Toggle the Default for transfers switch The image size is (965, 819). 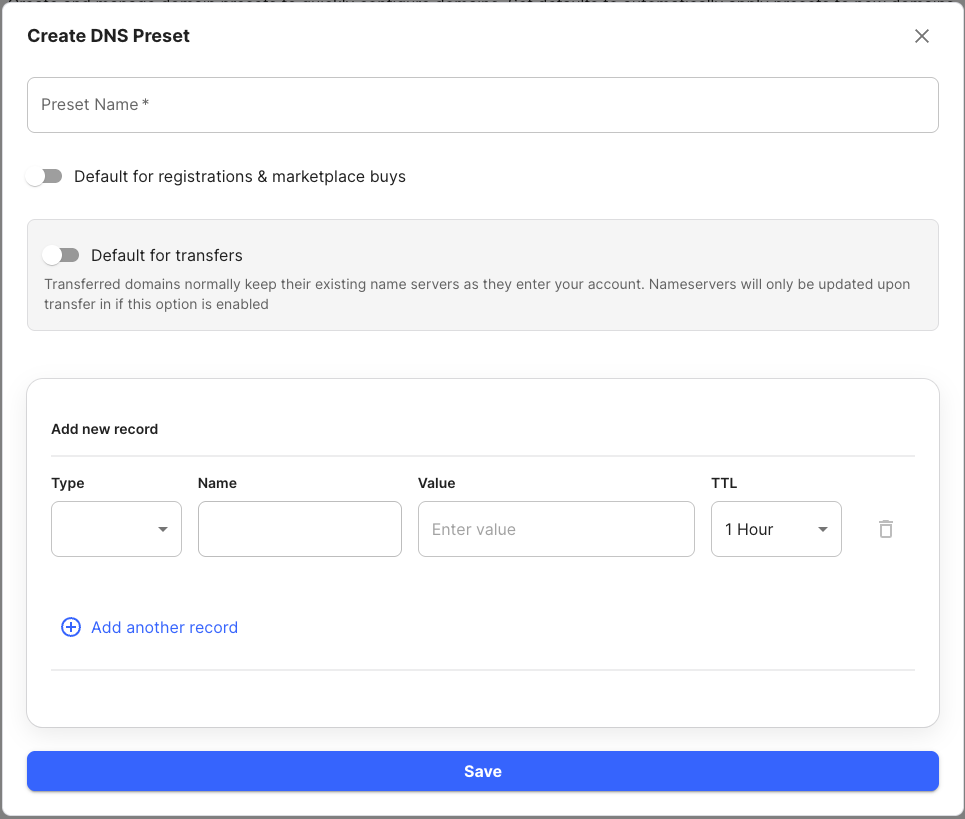62,255
